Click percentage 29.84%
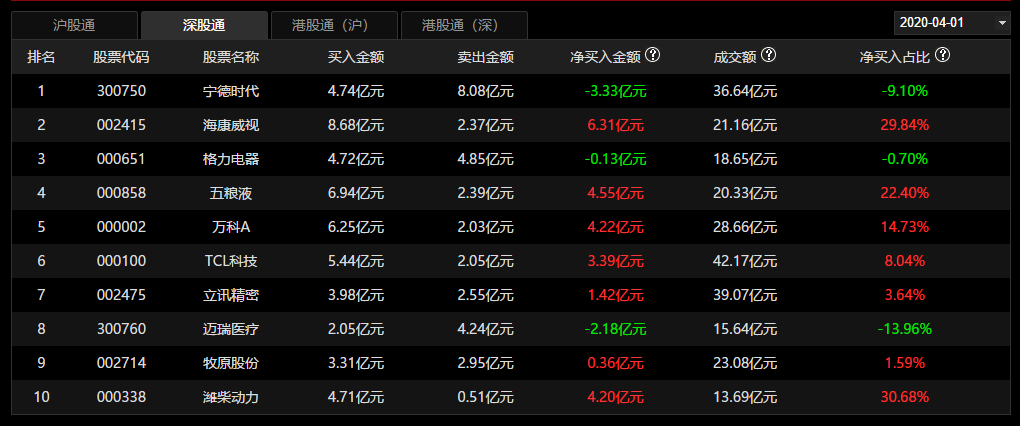Screen dimensions: 1020x426 click(905, 125)
